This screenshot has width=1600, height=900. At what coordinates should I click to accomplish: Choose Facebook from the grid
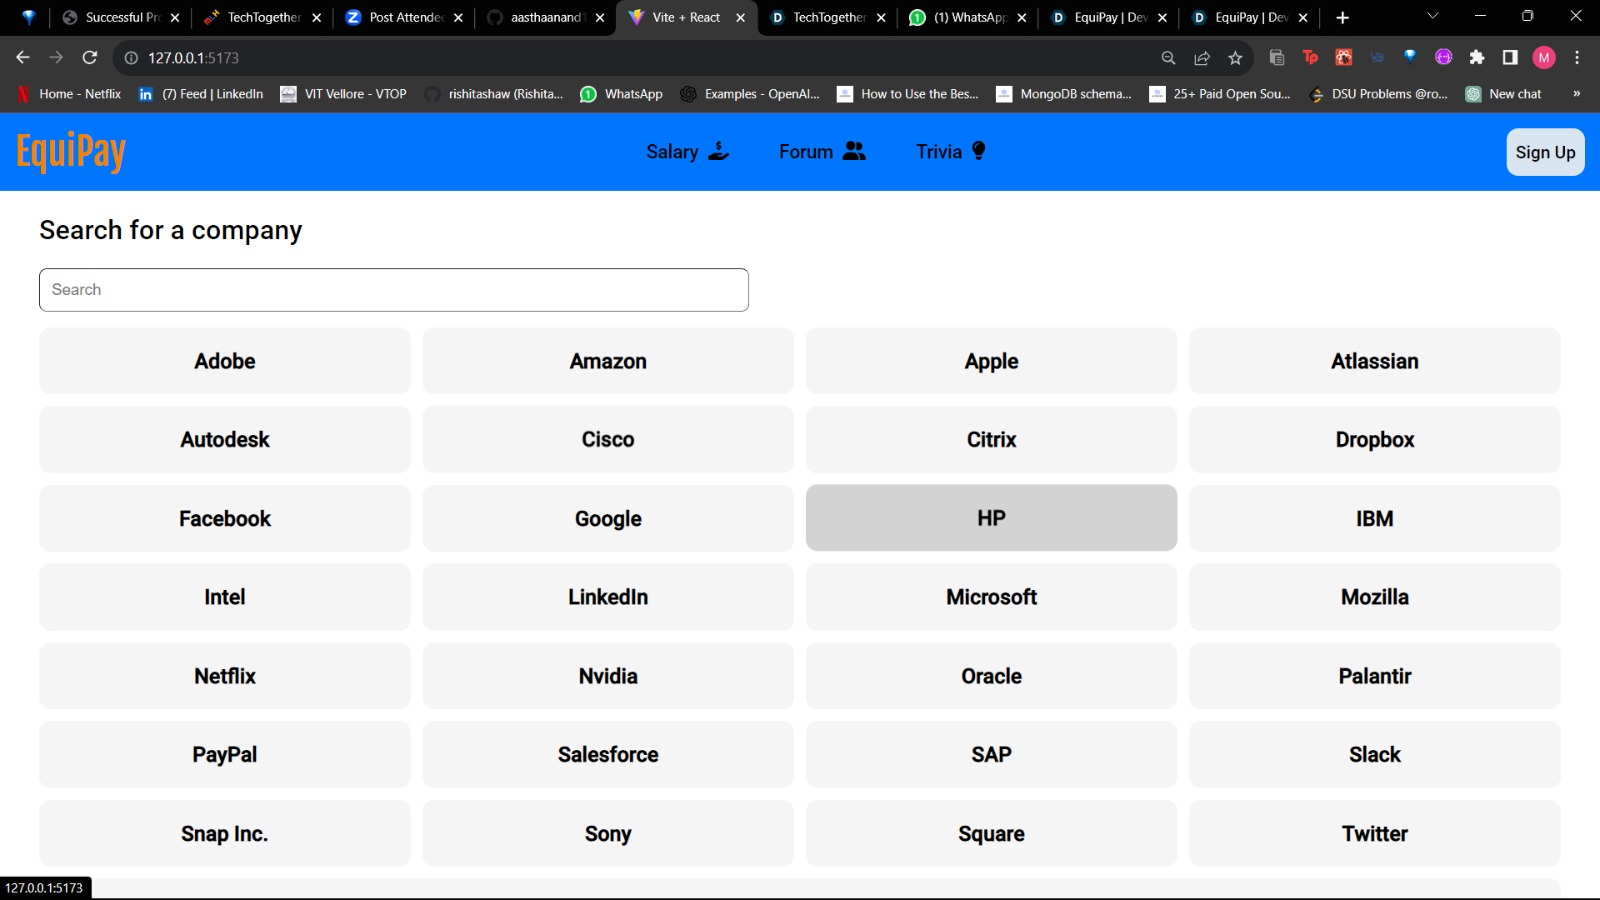225,518
